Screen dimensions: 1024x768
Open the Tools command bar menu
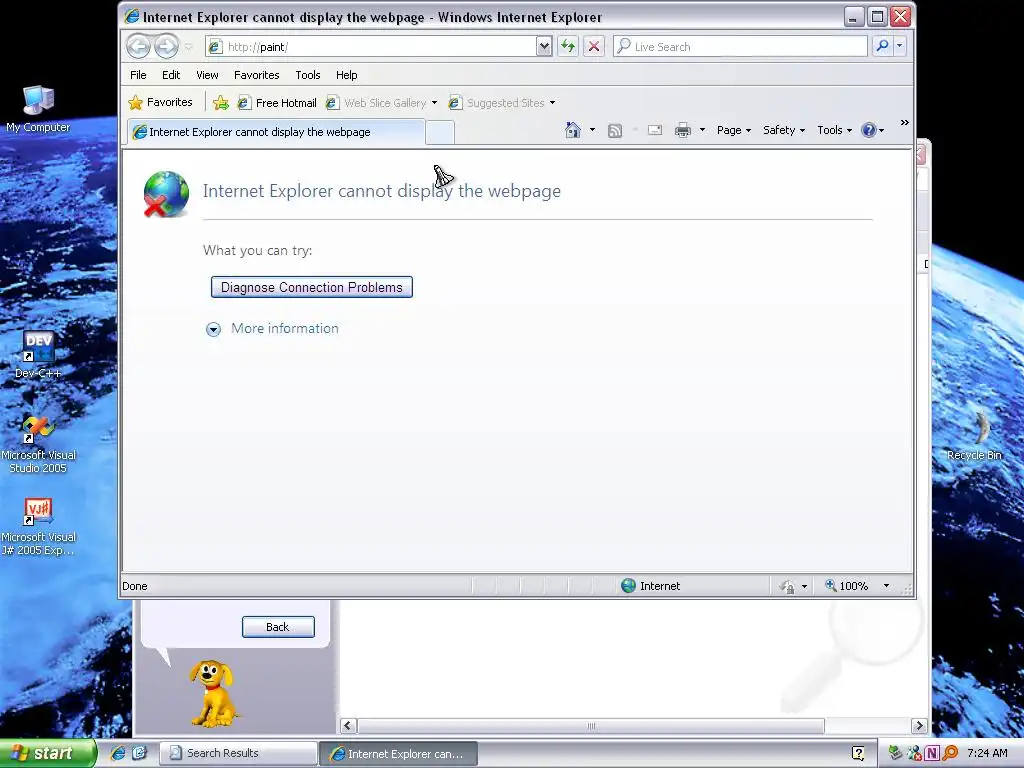pos(835,130)
